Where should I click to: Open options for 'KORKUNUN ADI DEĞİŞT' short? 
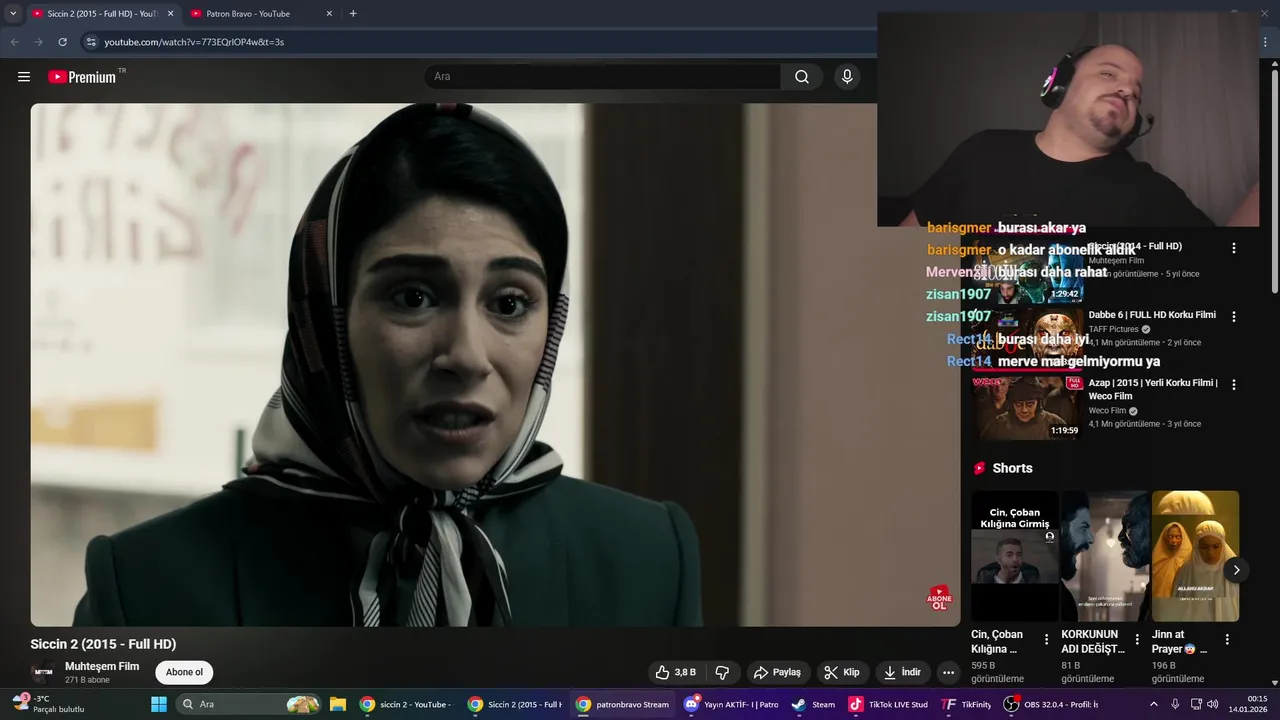coord(1137,640)
